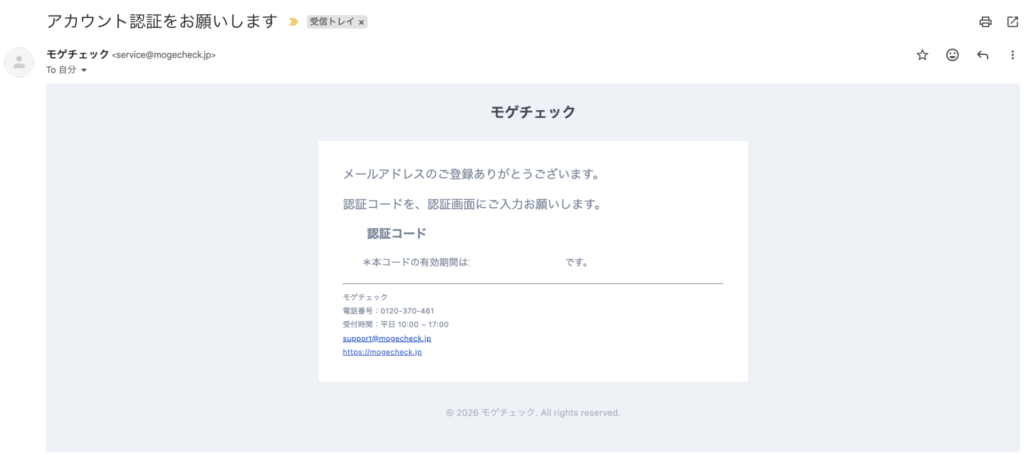Open the three-dot more options menu
This screenshot has height=455, width=1024.
(1012, 55)
